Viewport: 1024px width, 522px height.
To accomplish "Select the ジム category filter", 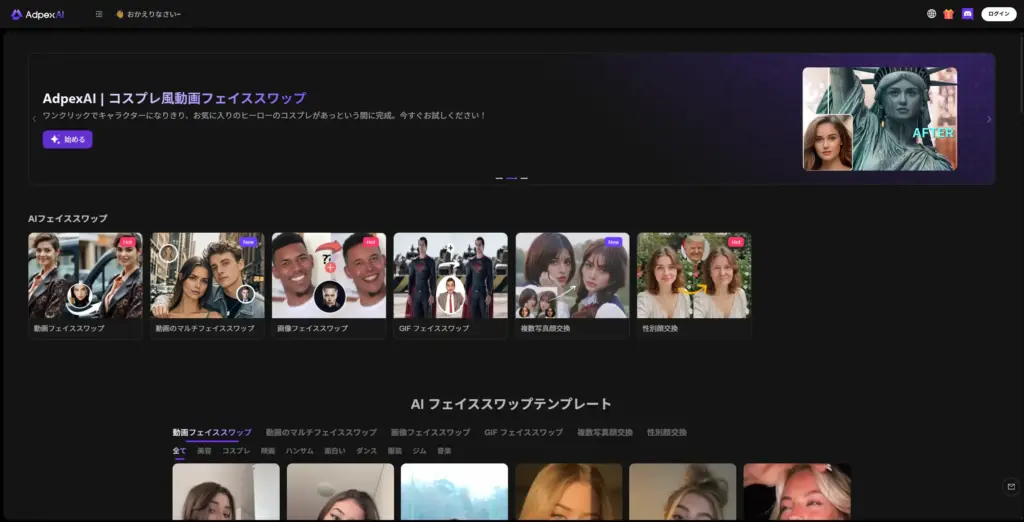I will 419,451.
